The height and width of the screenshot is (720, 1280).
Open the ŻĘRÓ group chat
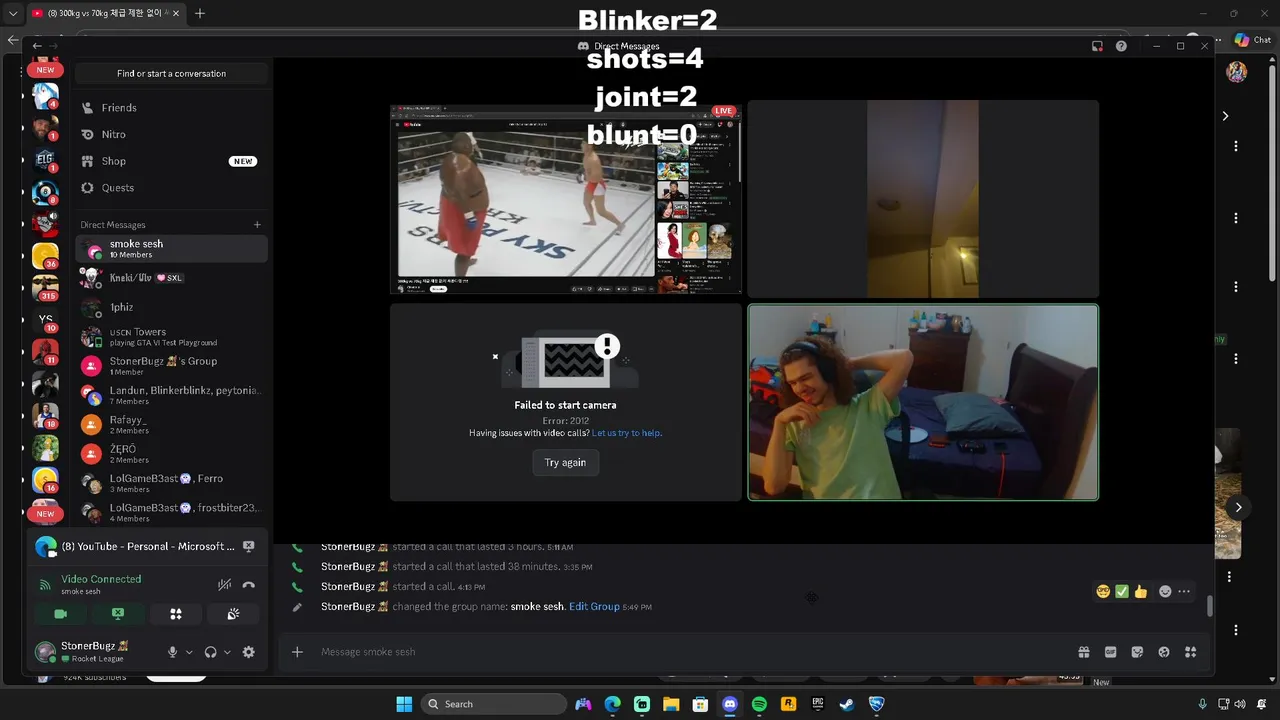(x=171, y=454)
